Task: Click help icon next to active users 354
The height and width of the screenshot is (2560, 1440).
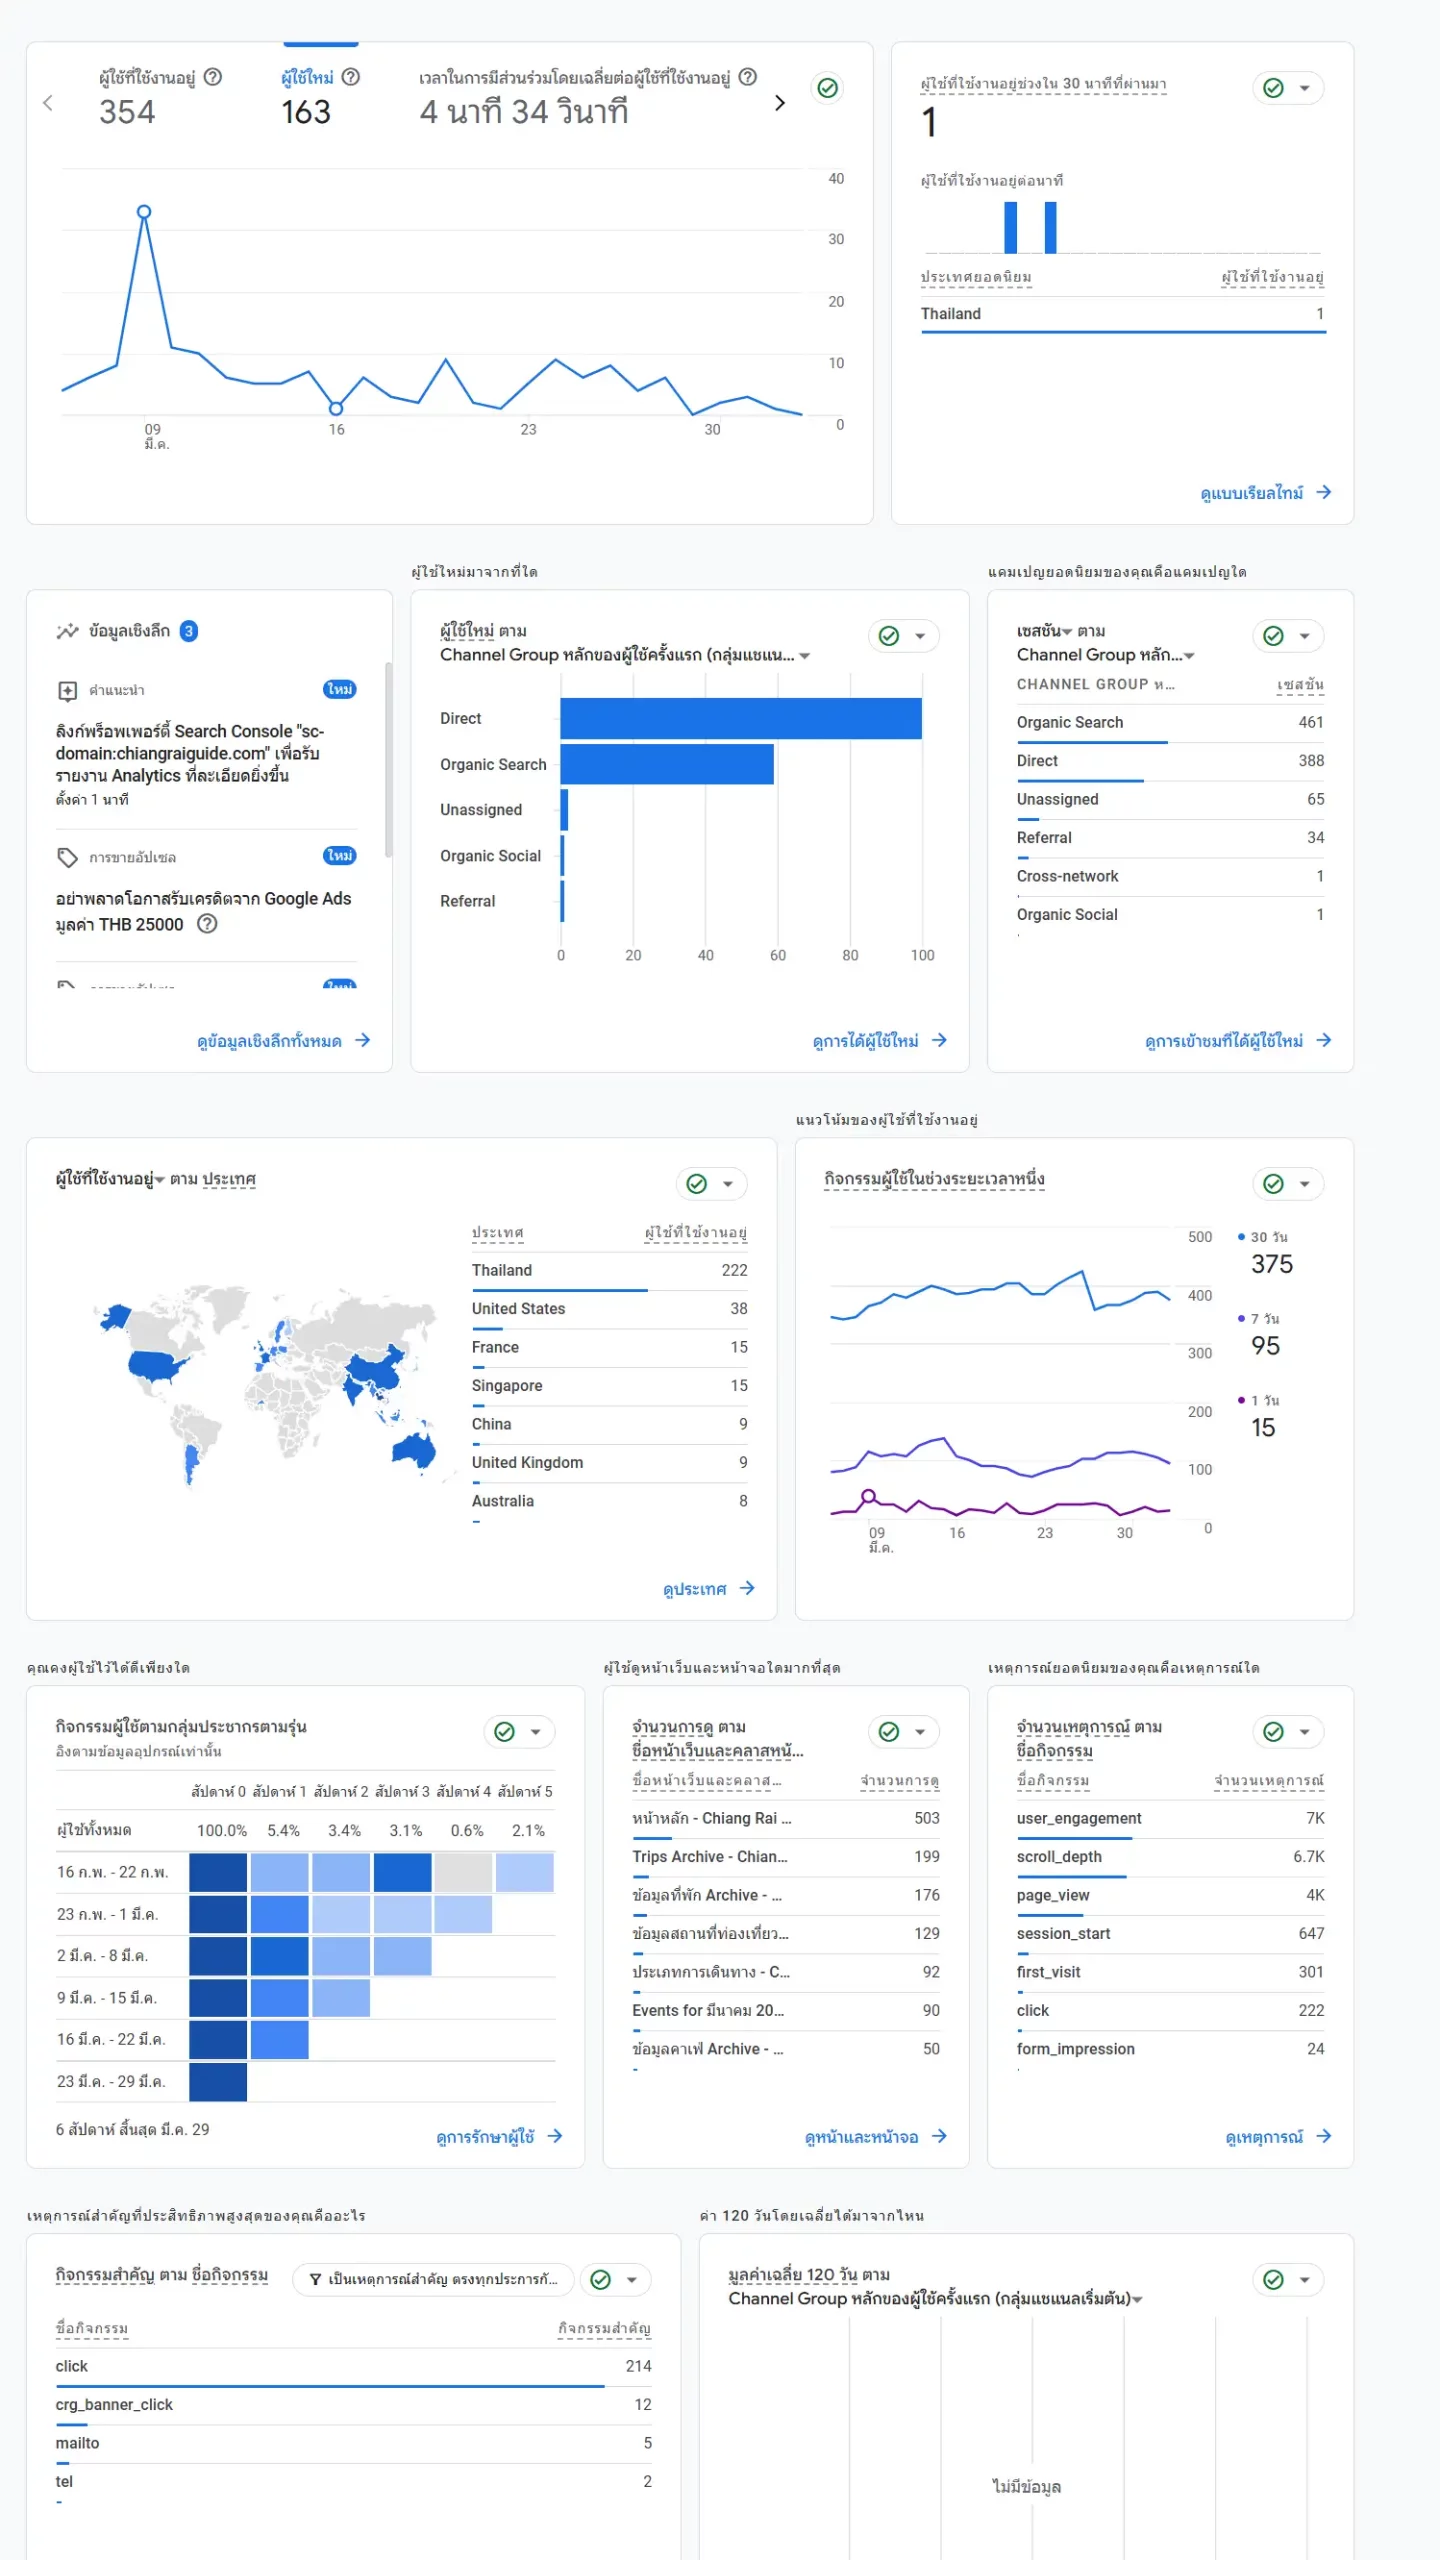Action: point(213,77)
